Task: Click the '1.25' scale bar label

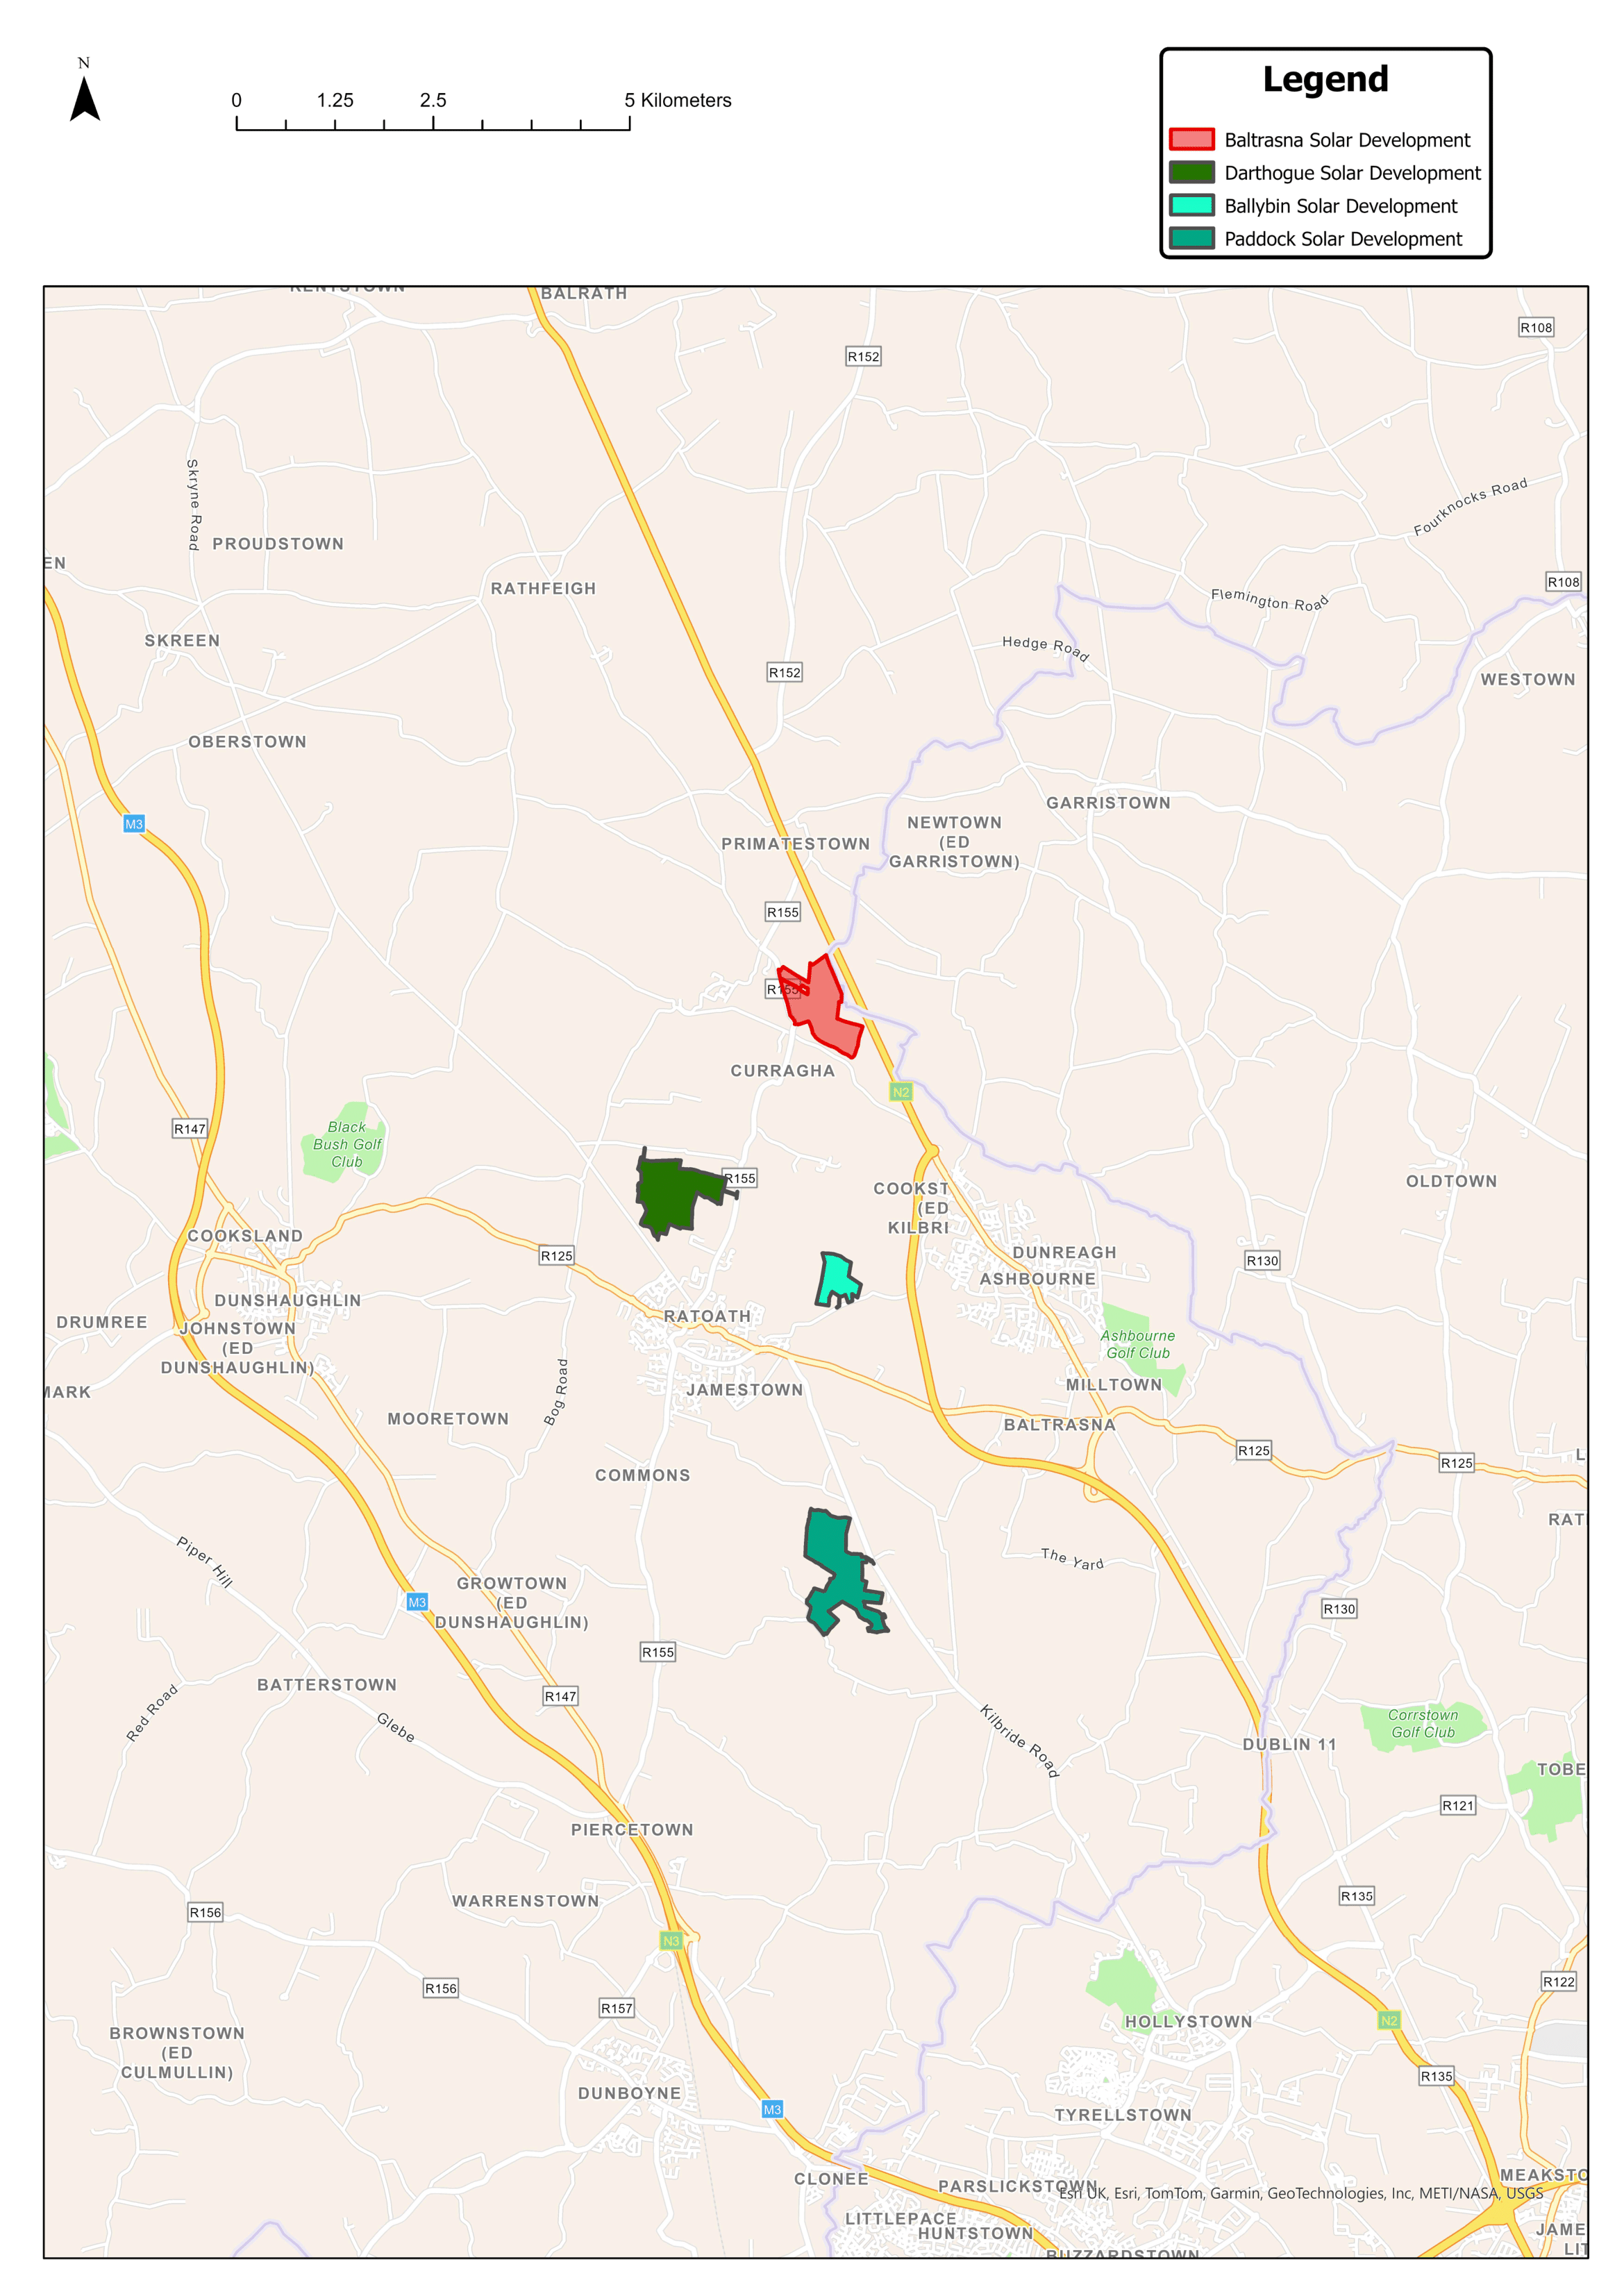Action: [335, 100]
